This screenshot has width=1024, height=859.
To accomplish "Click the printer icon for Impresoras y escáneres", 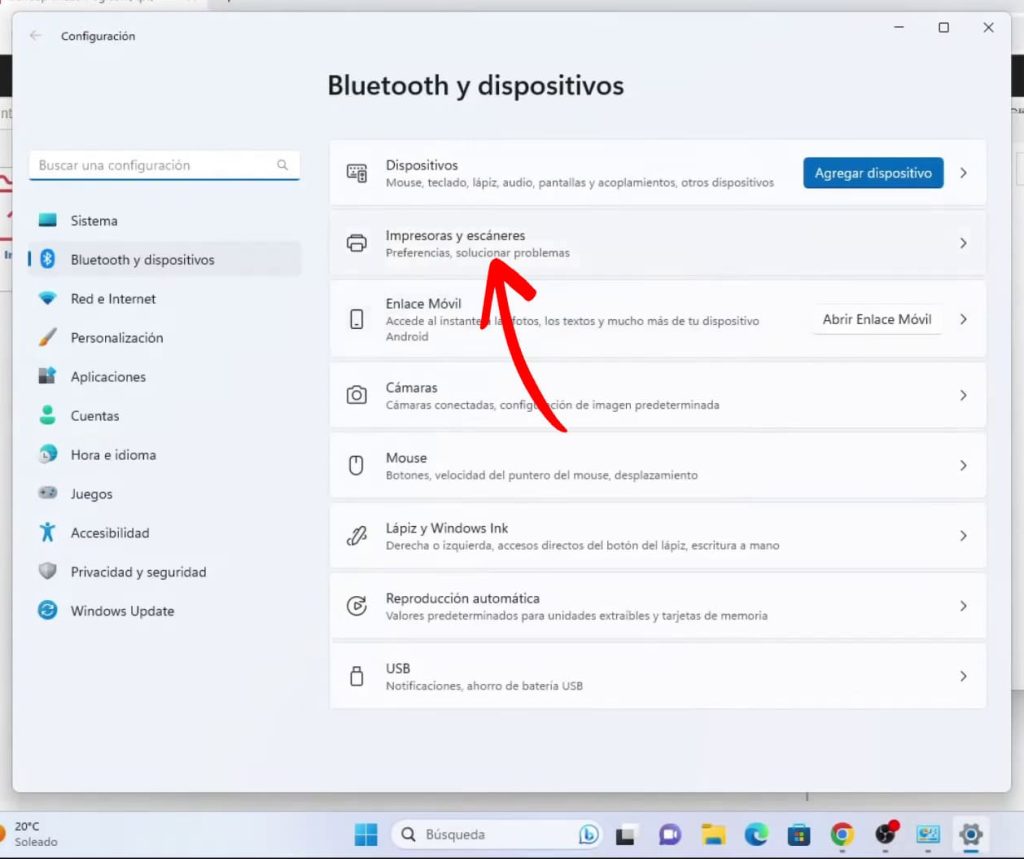I will coord(356,243).
